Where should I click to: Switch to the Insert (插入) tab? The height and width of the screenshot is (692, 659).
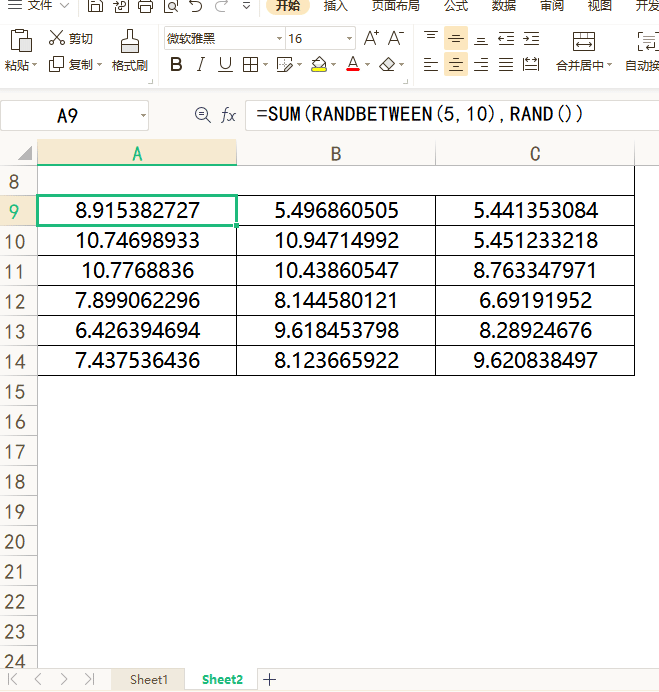(x=335, y=6)
